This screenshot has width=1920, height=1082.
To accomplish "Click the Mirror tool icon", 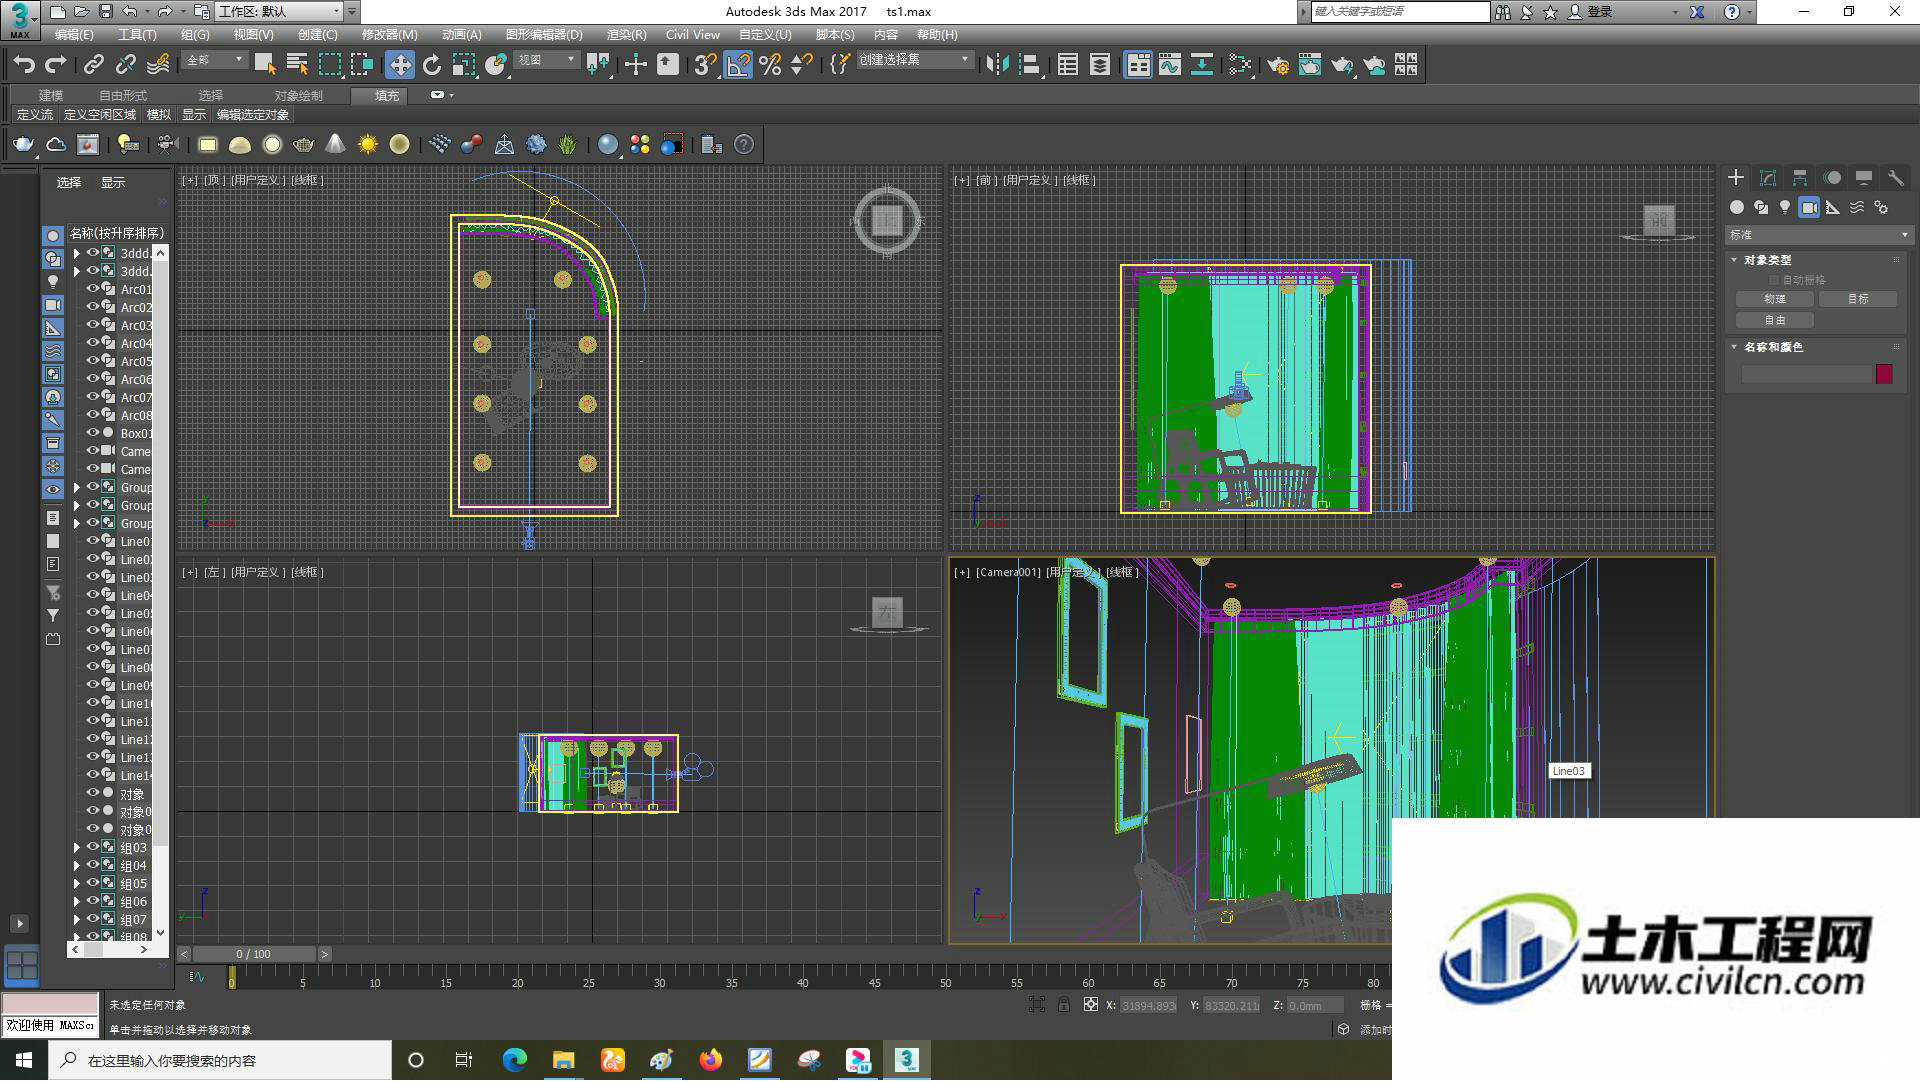I will click(x=997, y=65).
